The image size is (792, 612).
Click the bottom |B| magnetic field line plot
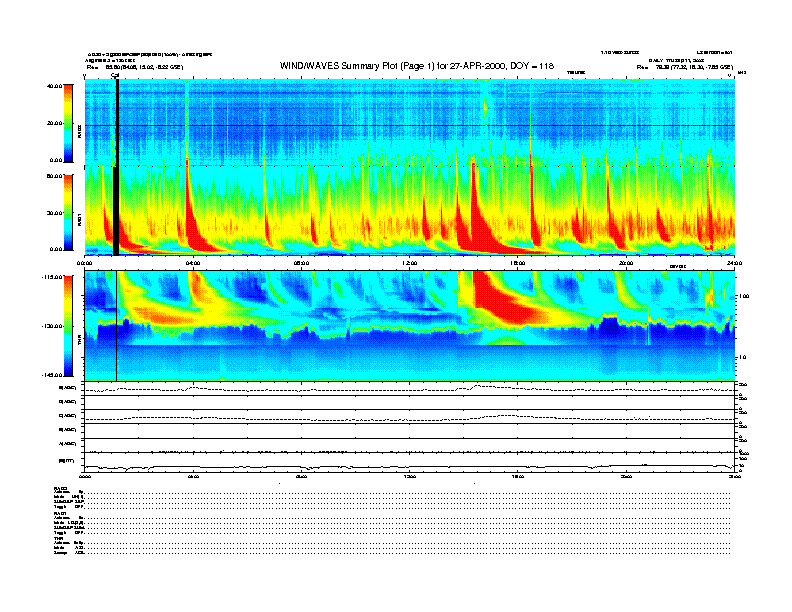click(x=410, y=467)
